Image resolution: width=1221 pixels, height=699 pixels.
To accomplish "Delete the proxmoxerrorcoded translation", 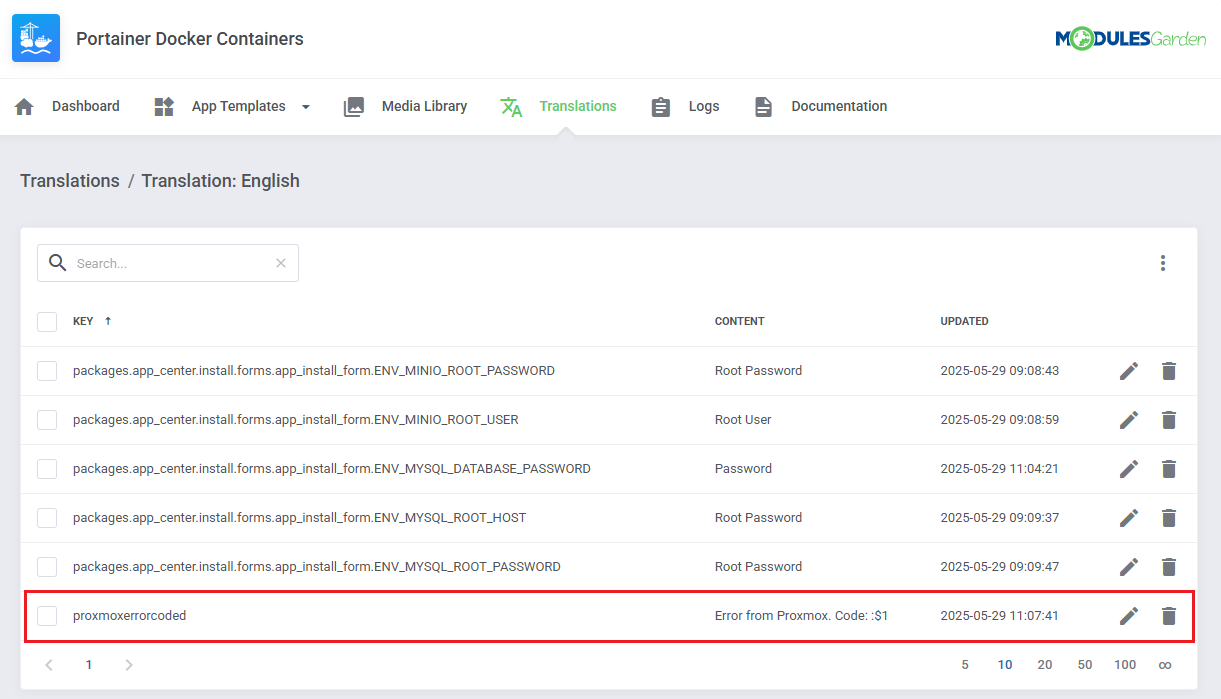I will [x=1169, y=616].
